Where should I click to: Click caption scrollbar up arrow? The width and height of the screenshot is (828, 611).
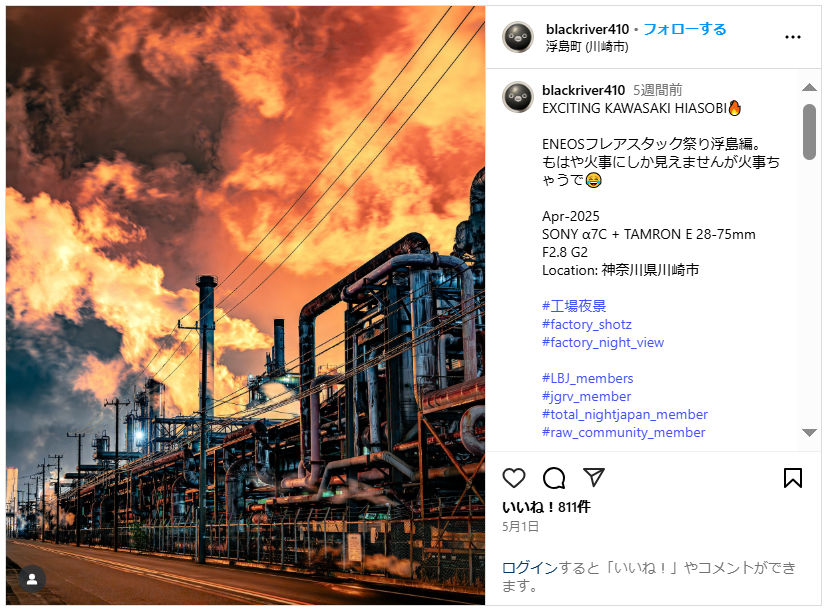[809, 88]
